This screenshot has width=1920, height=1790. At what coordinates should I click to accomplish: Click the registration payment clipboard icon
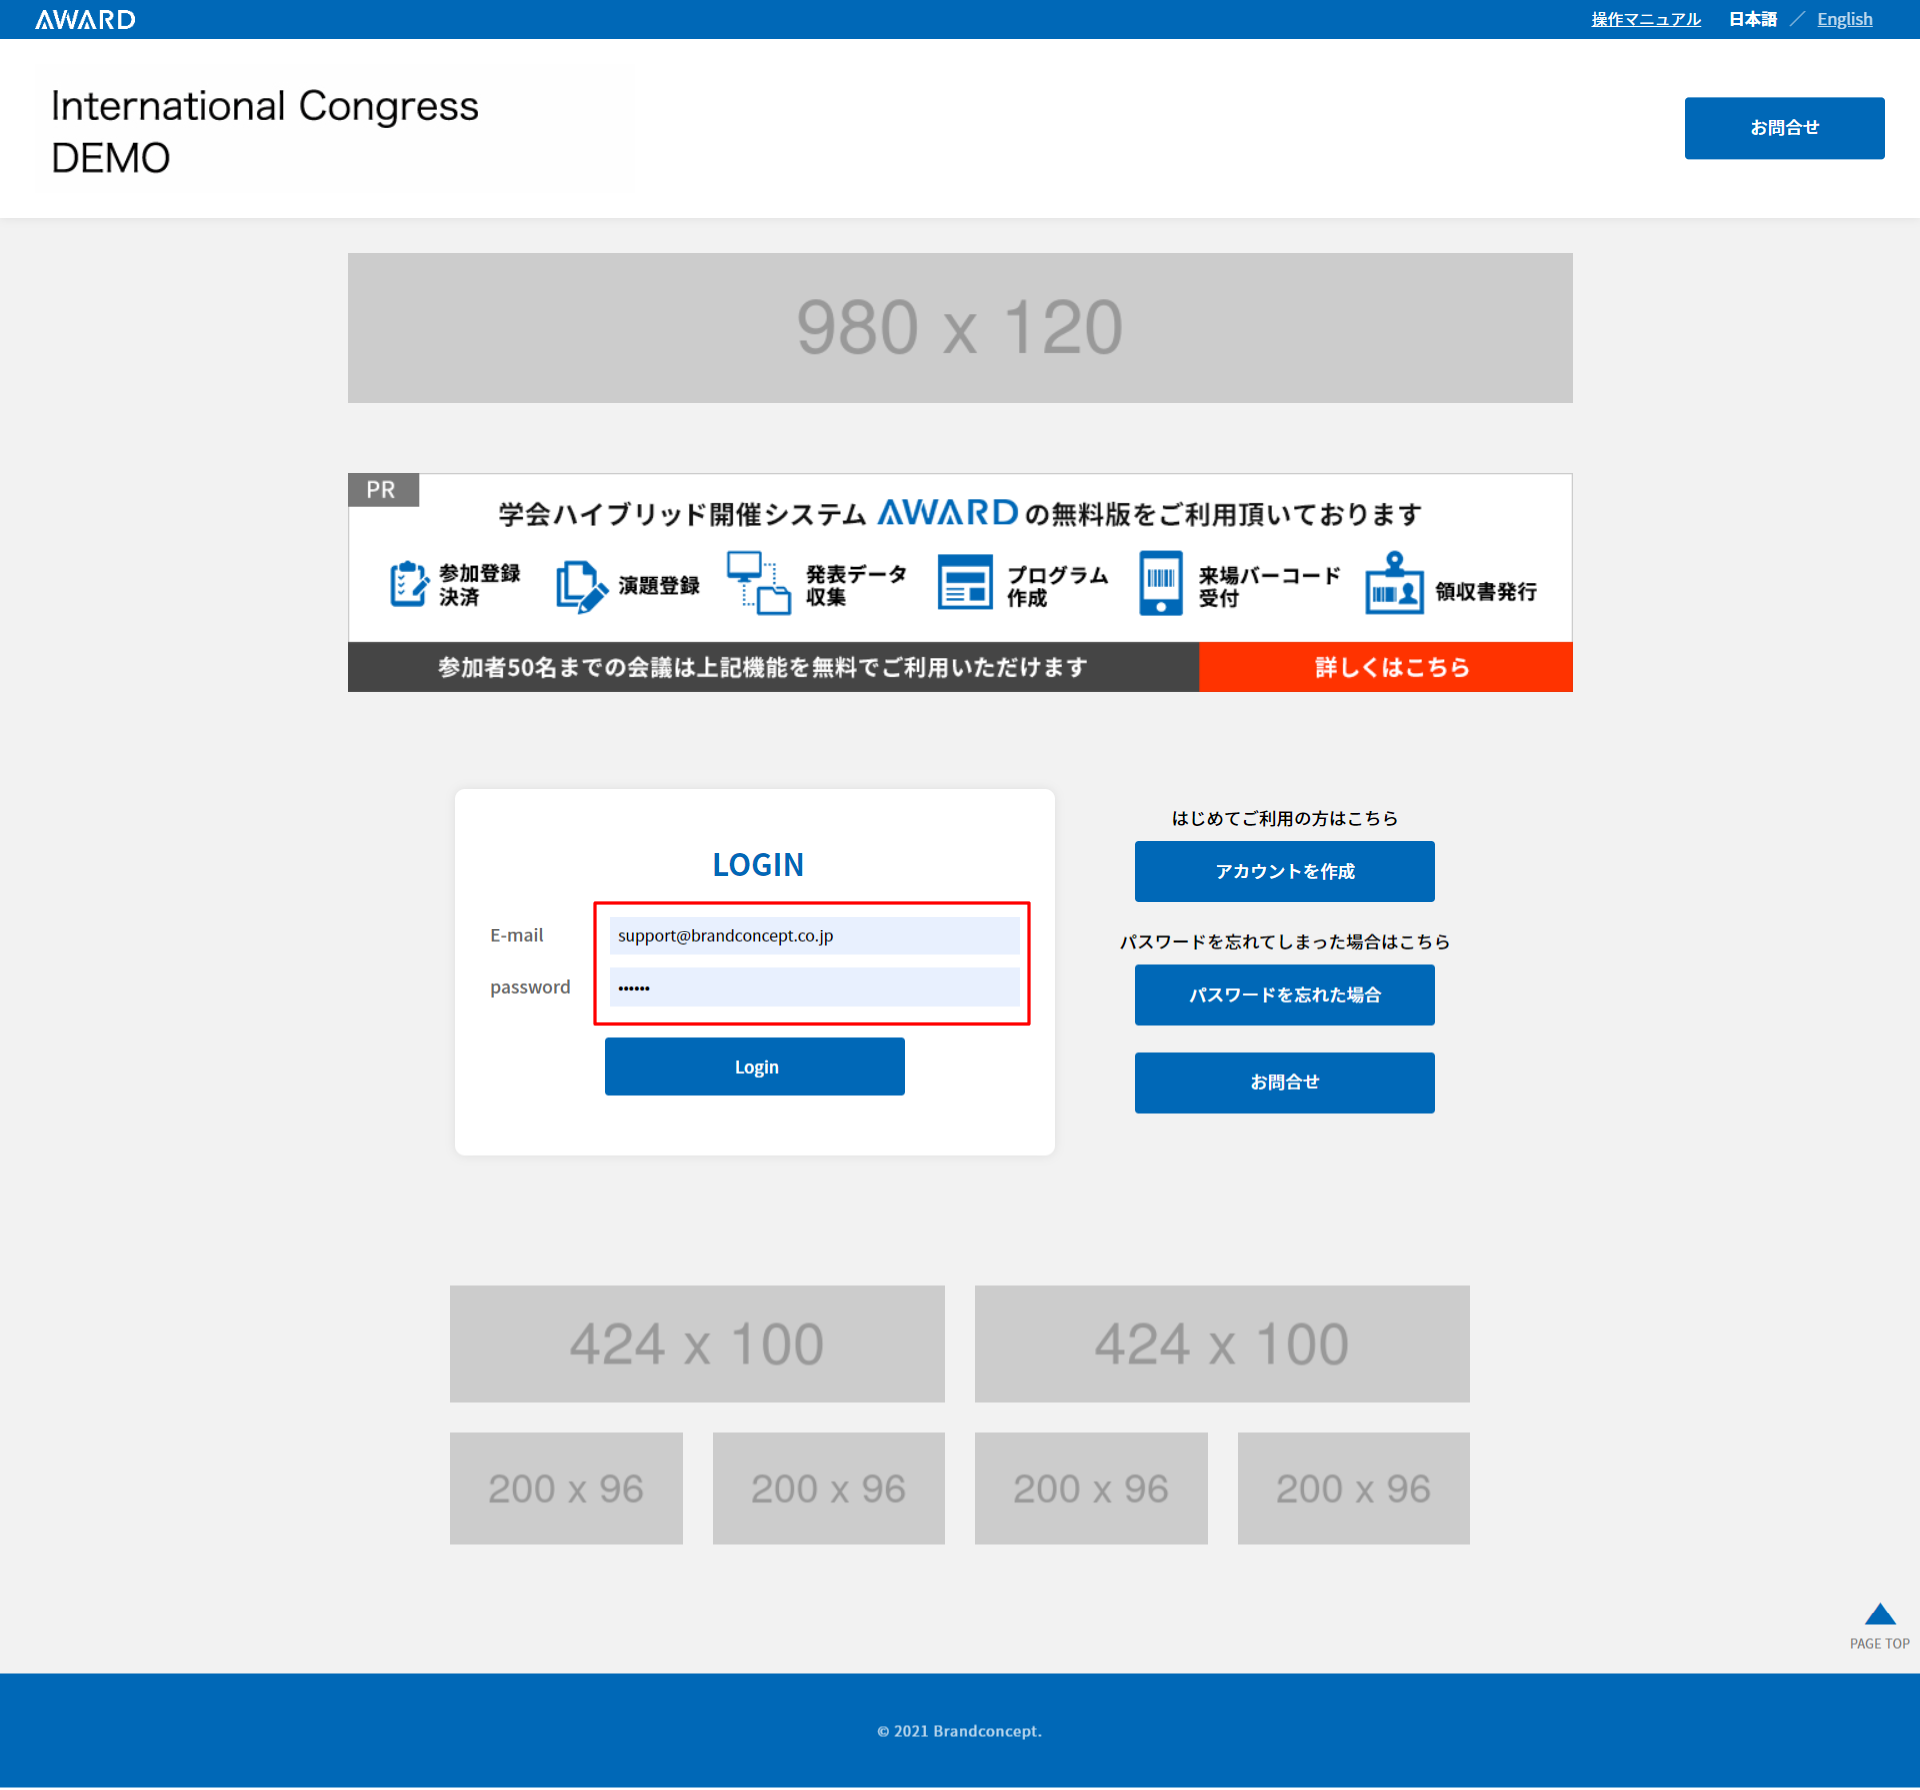point(408,584)
